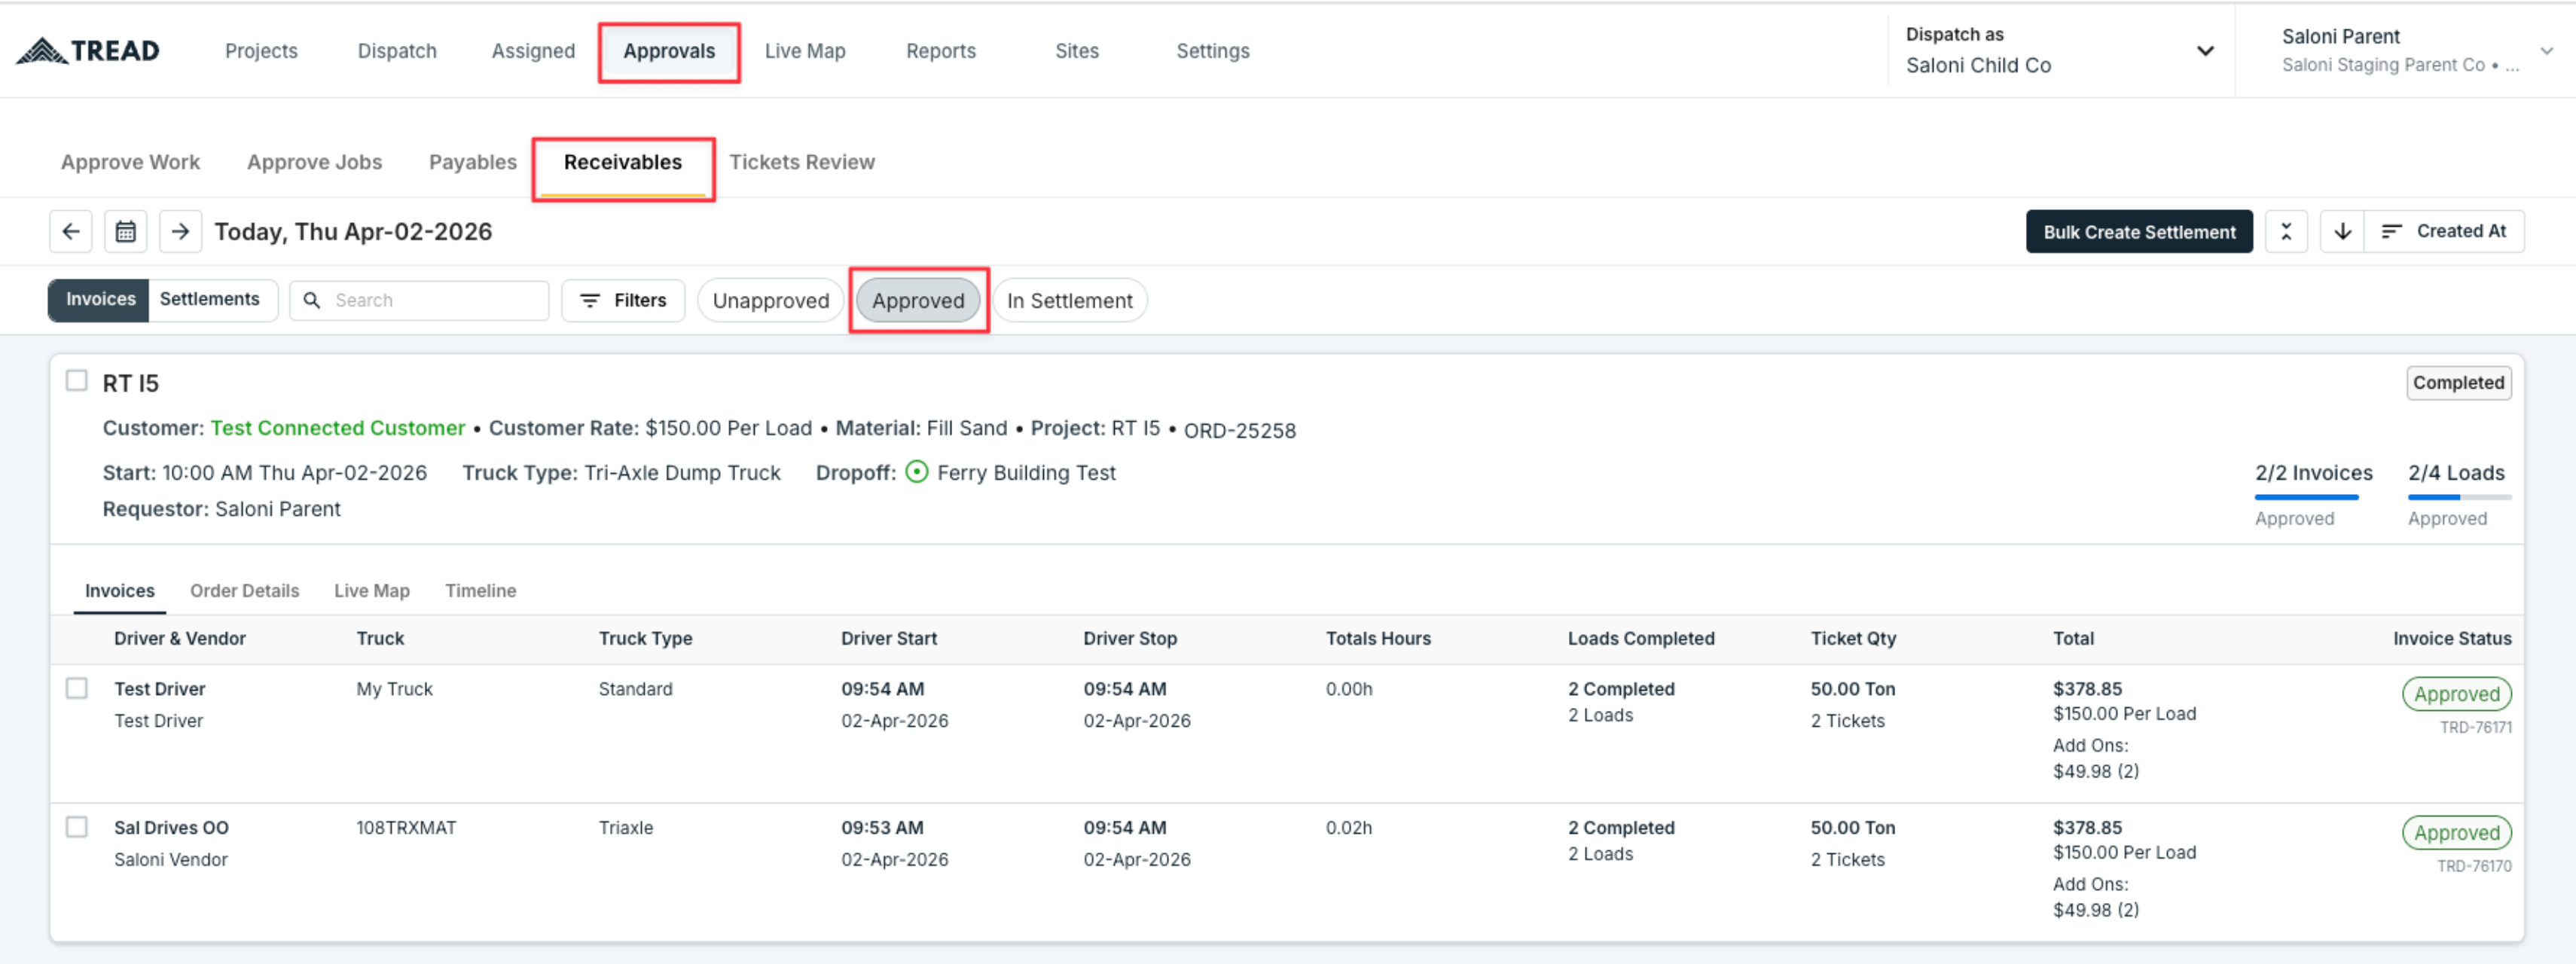Click the Saloni Vendor name

(170, 859)
